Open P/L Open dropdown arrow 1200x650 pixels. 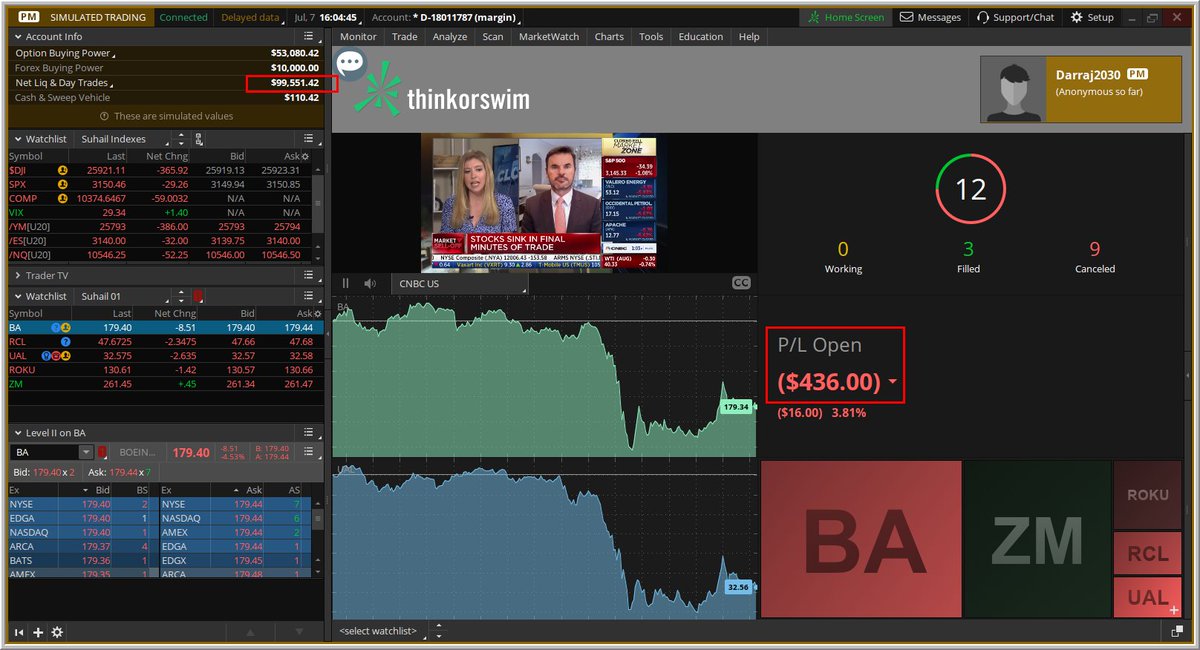click(892, 382)
